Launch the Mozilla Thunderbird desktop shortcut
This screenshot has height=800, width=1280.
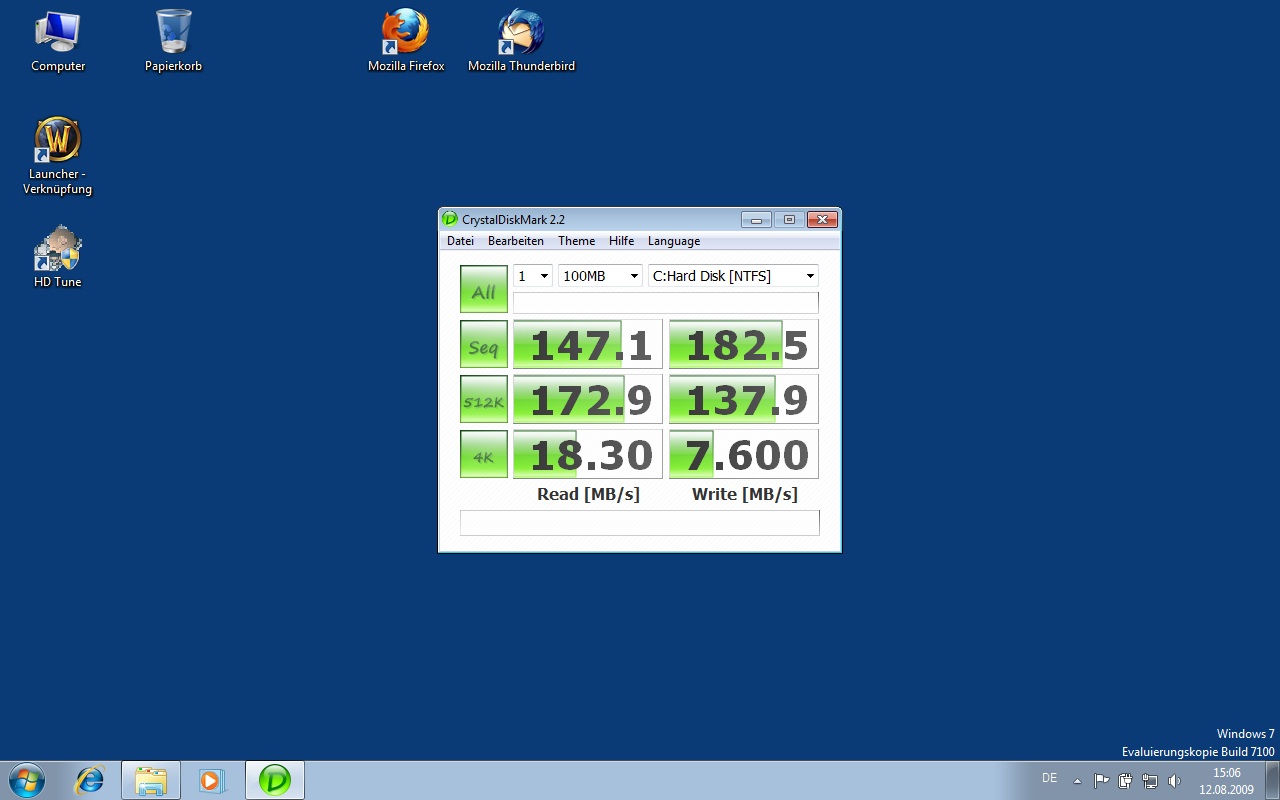pos(521,42)
